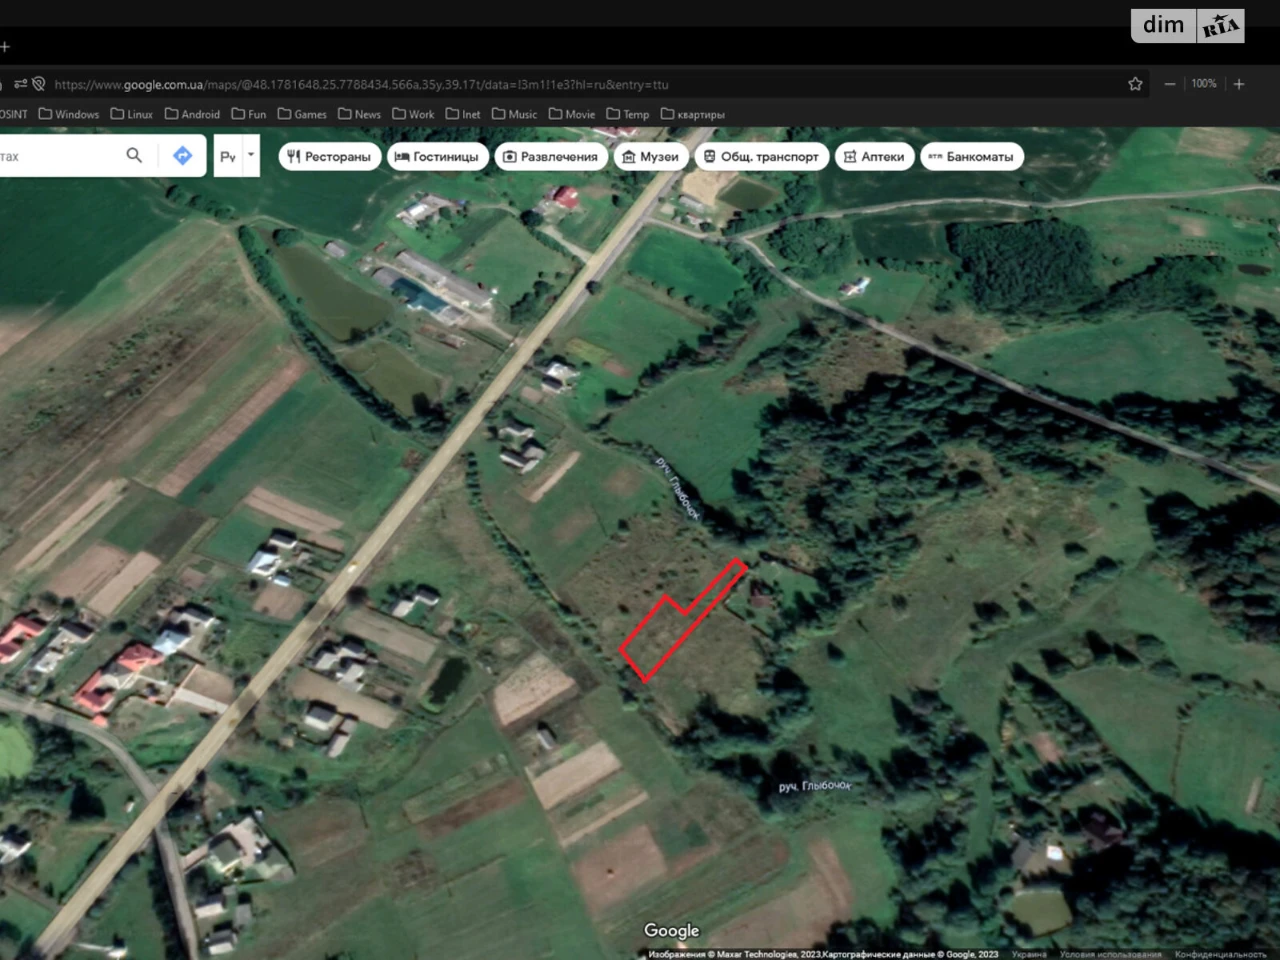The width and height of the screenshot is (1280, 960).
Task: Click the 100% zoom level indicator
Action: click(x=1204, y=84)
